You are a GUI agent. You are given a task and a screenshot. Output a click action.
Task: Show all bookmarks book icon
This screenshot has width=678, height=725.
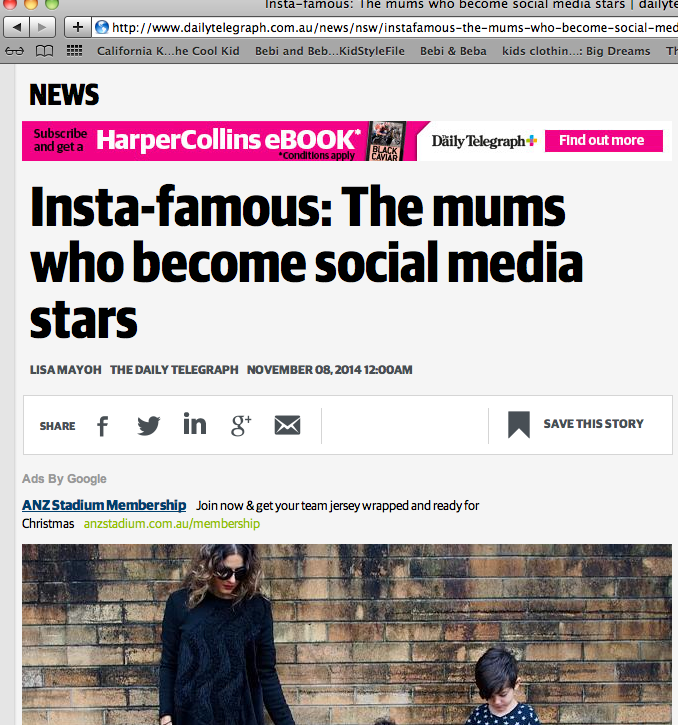point(44,50)
